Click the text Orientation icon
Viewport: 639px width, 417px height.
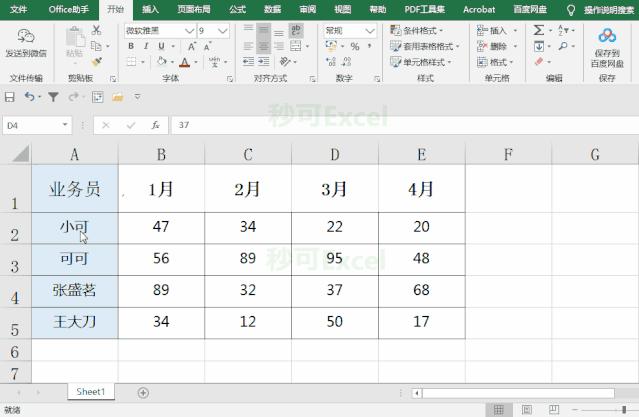pyautogui.click(x=285, y=62)
